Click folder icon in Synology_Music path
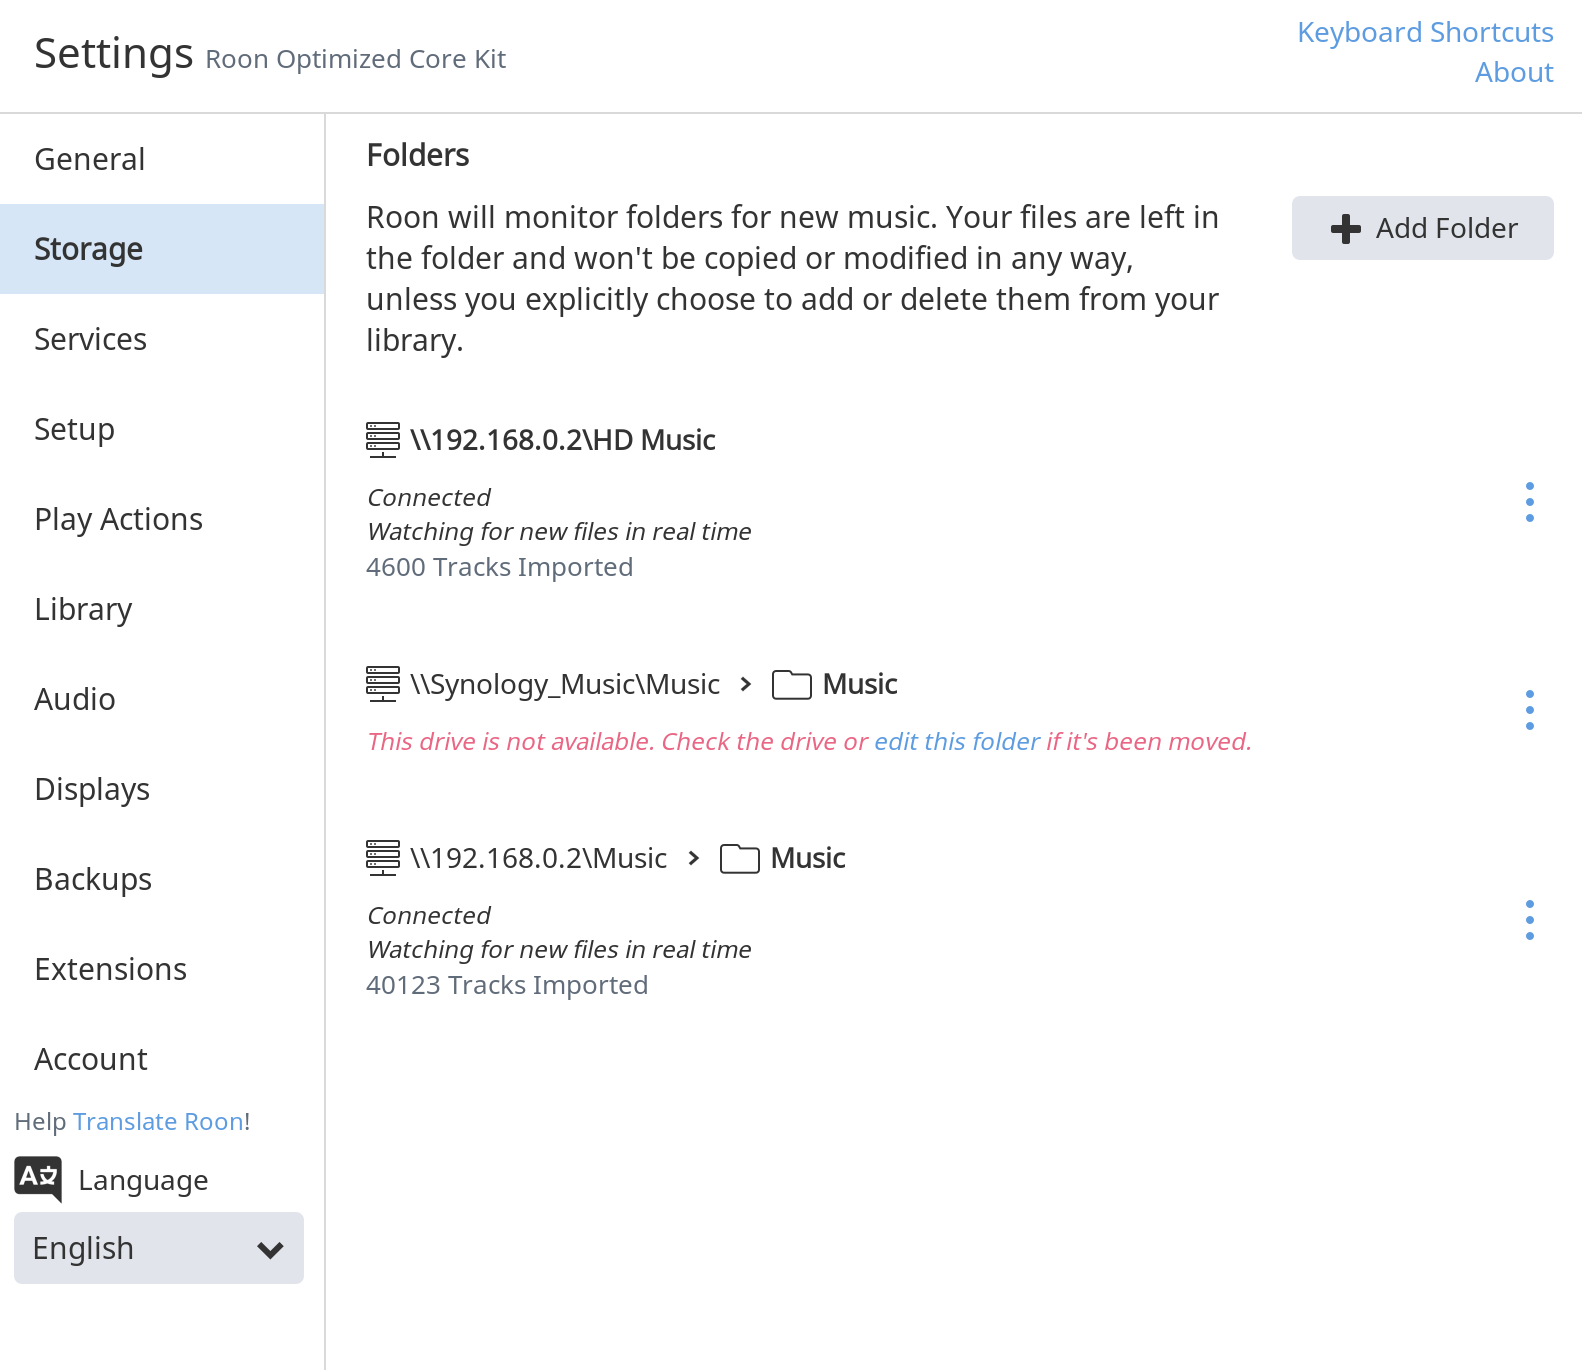 click(791, 685)
